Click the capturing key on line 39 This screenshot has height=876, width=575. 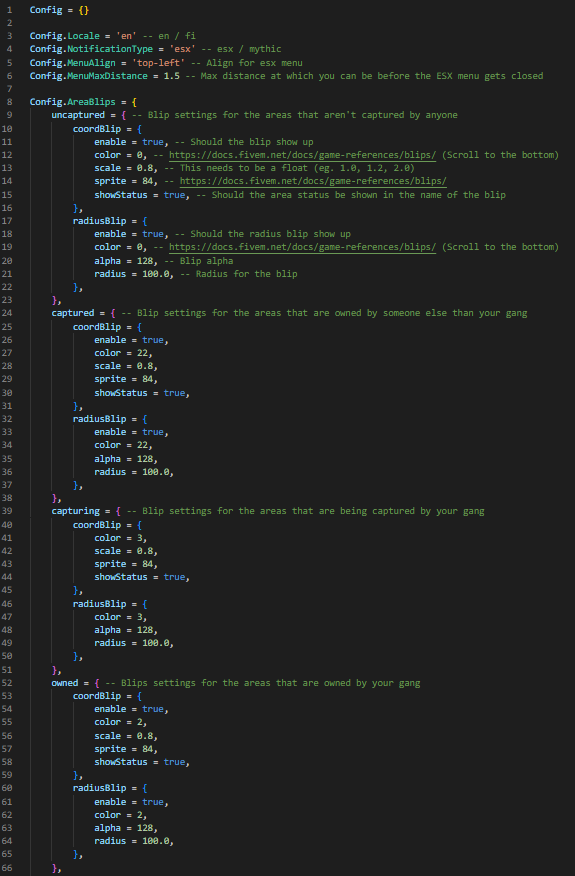pos(75,511)
